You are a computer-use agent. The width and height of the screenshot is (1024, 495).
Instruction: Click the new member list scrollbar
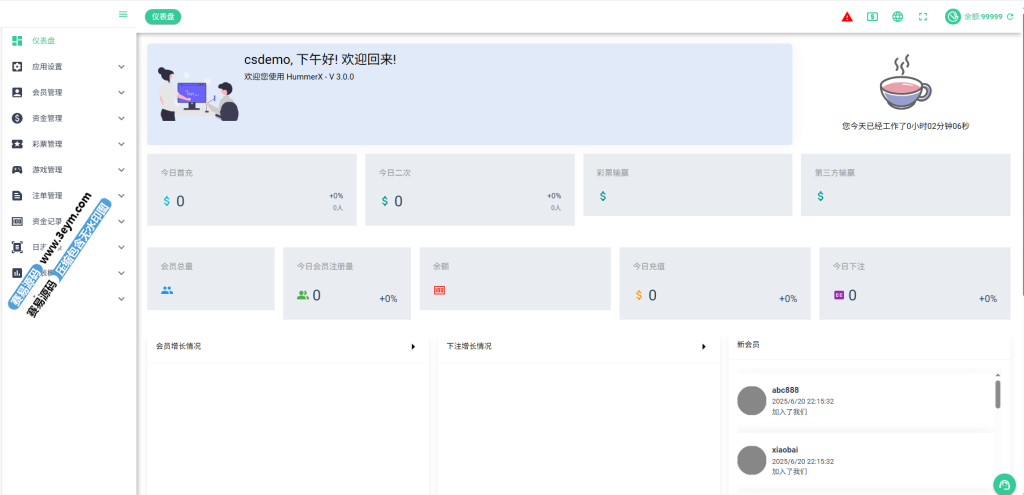click(997, 393)
